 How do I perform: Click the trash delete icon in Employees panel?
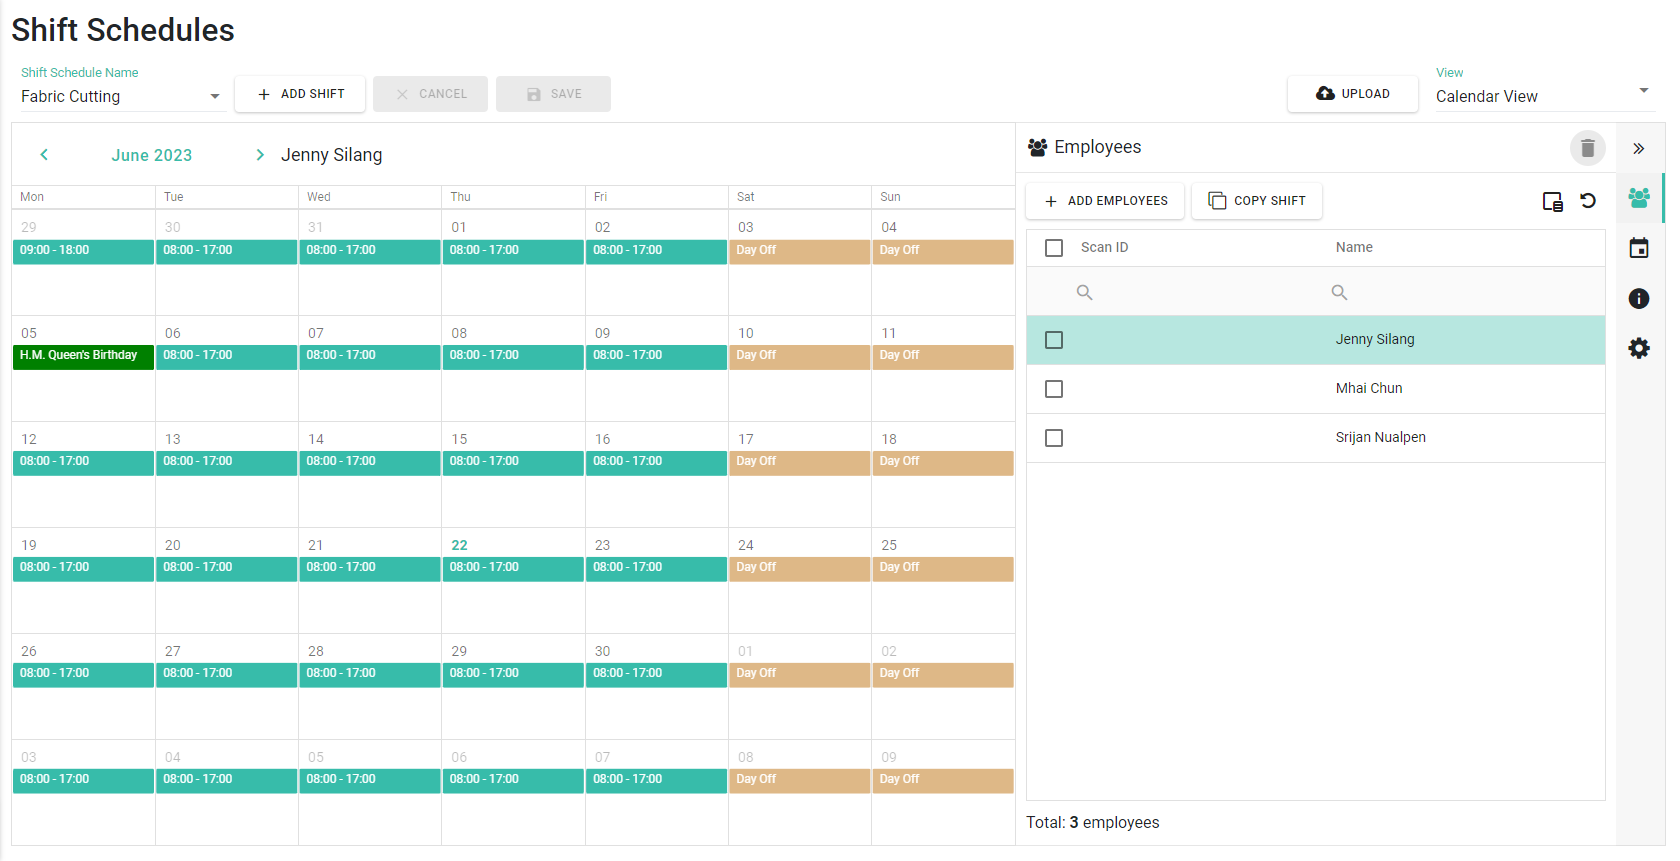(1587, 148)
